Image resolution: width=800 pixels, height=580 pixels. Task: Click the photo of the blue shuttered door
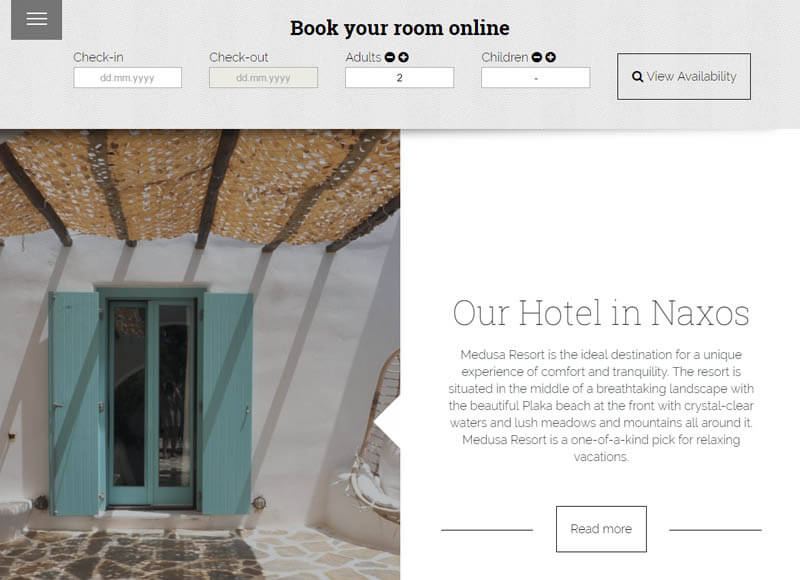pyautogui.click(x=200, y=355)
